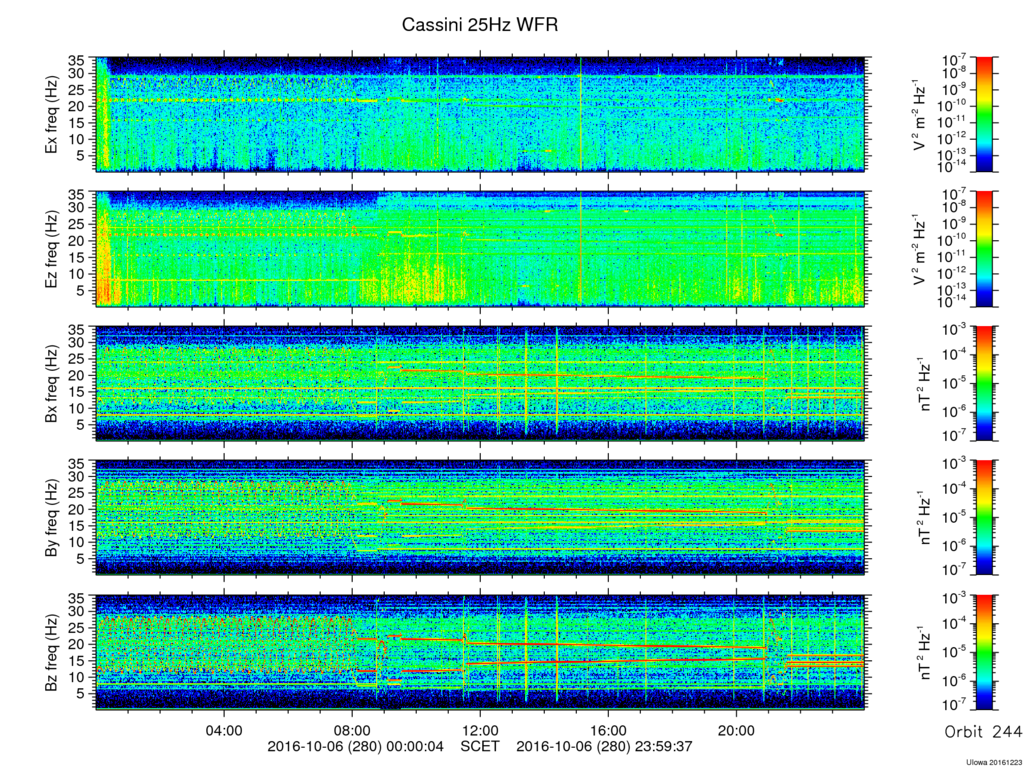Screen dimensions: 1024x767
Task: Click inside the Bz spectrogram panel
Action: [x=481, y=653]
